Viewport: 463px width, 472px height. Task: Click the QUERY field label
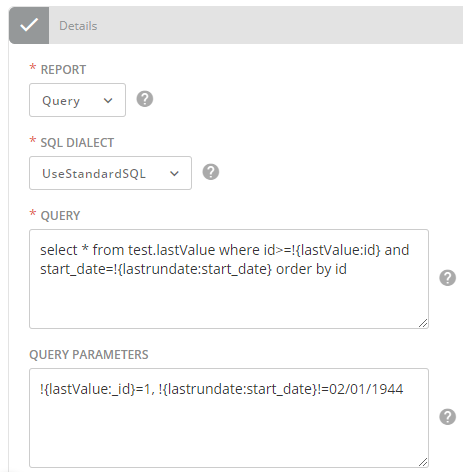tap(60, 216)
